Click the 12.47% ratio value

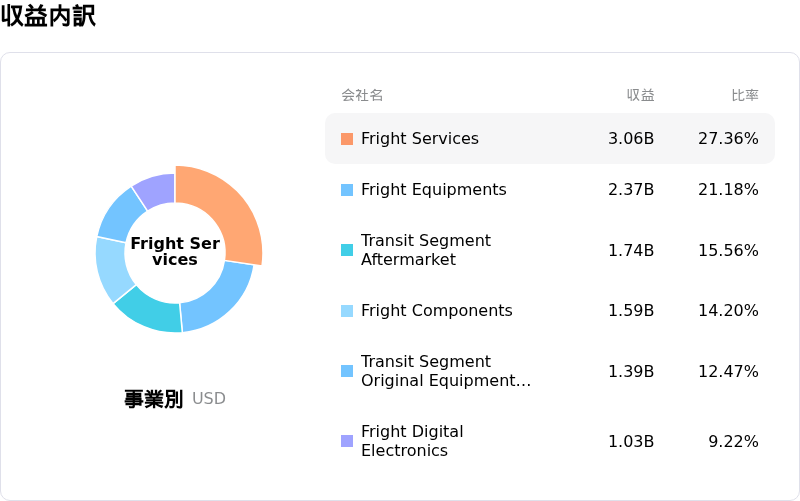(x=728, y=371)
